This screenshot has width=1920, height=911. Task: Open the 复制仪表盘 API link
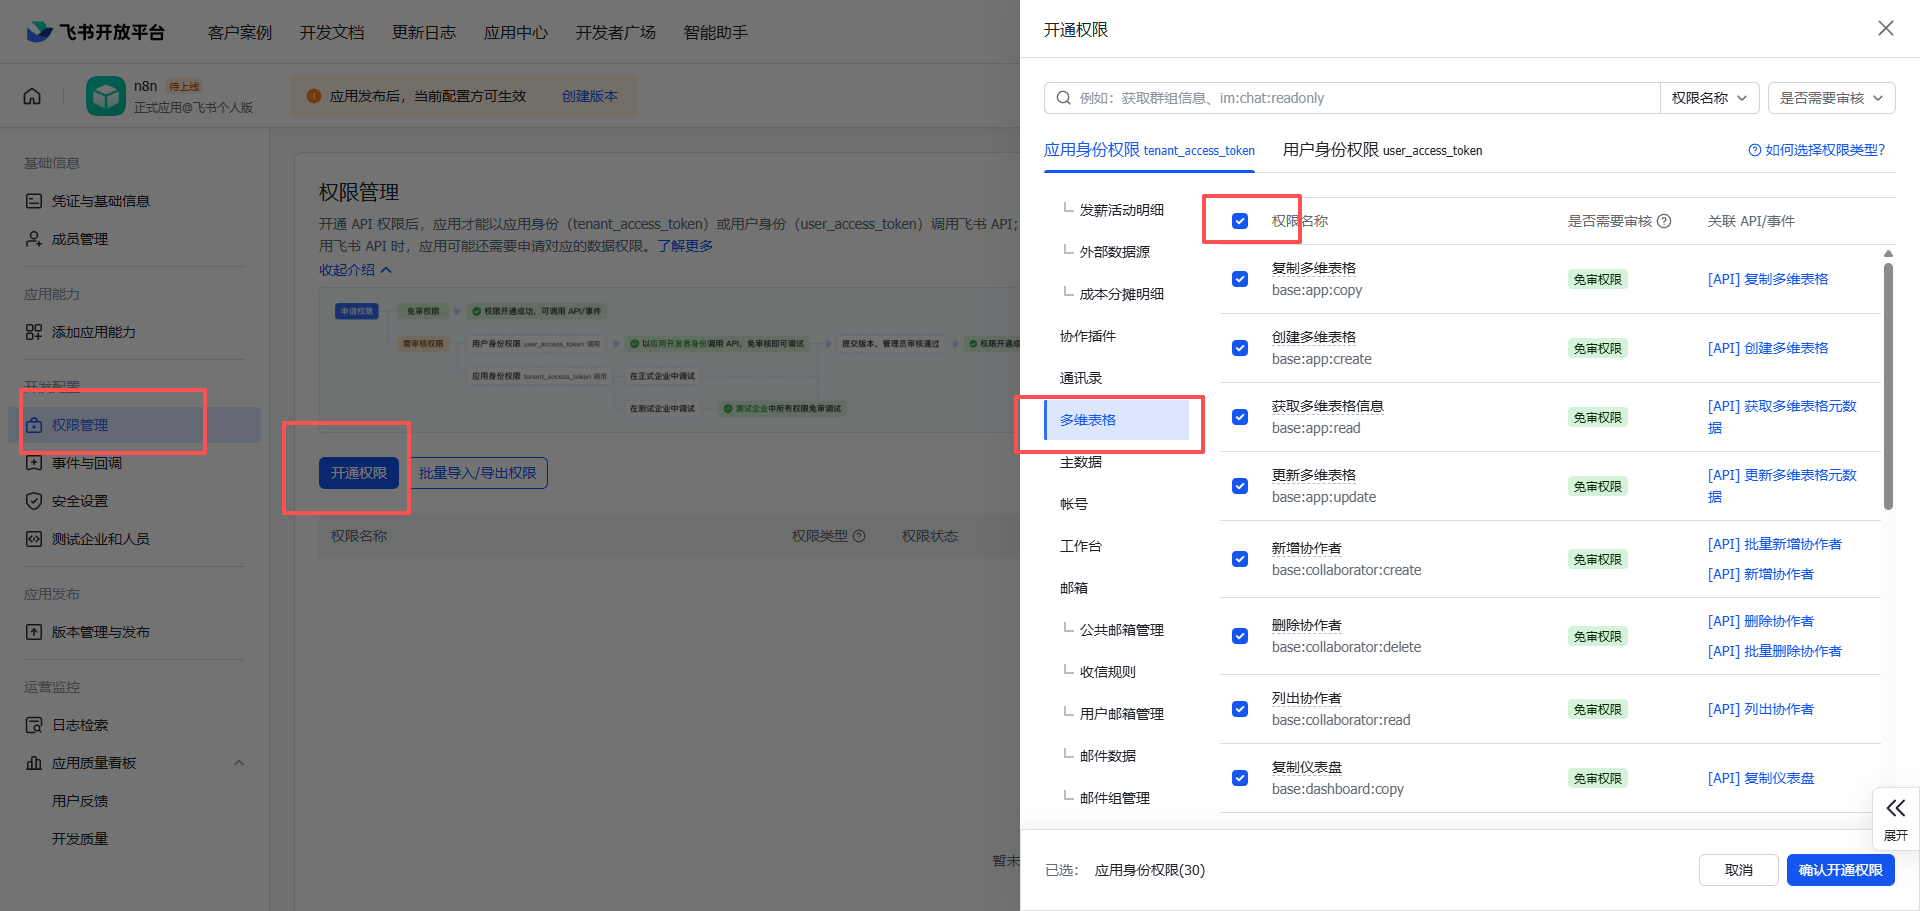pos(1761,778)
